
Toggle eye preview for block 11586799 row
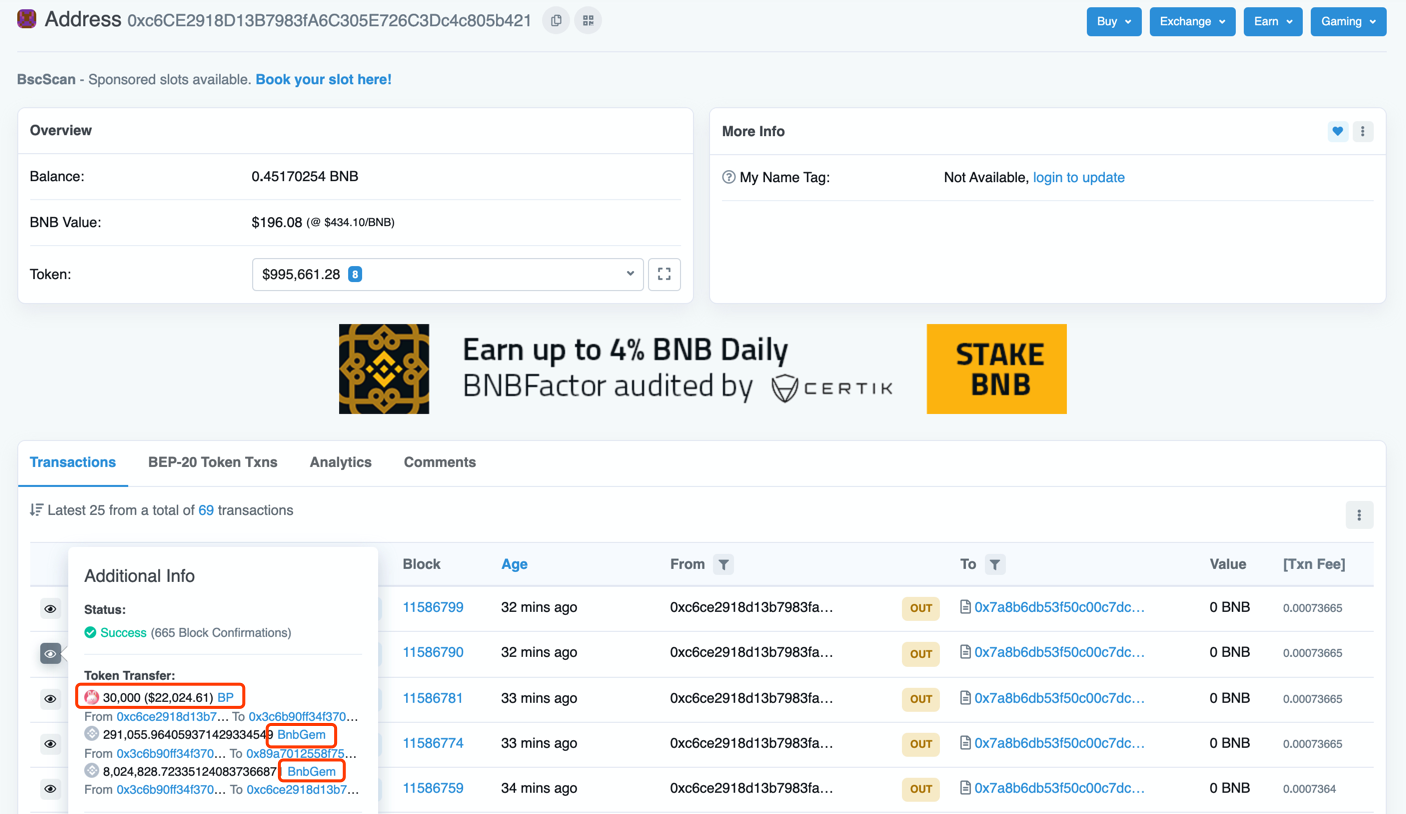(x=50, y=609)
